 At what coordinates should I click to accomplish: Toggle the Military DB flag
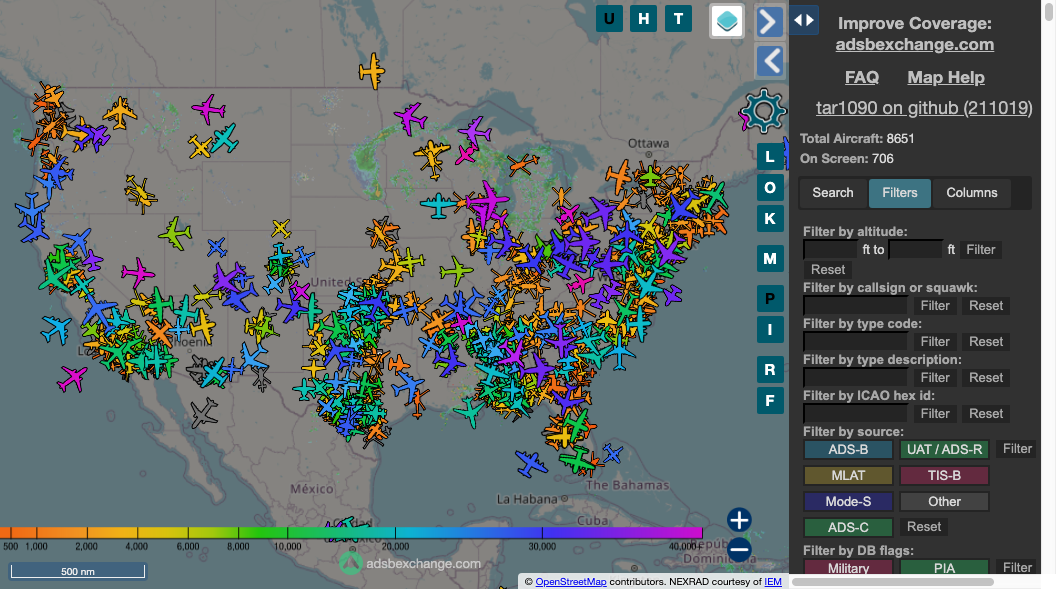pyautogui.click(x=848, y=568)
